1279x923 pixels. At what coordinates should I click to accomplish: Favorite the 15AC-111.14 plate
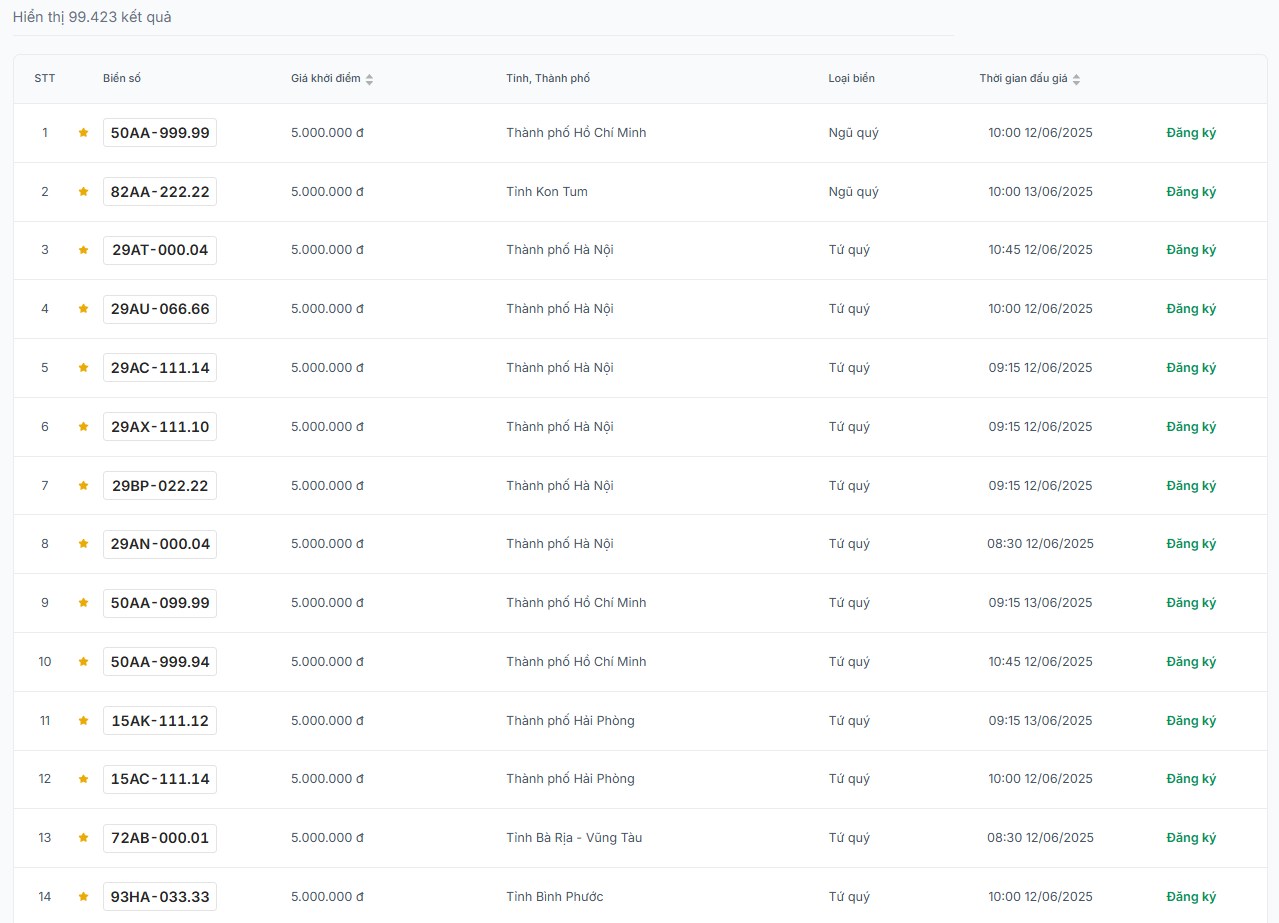[84, 779]
